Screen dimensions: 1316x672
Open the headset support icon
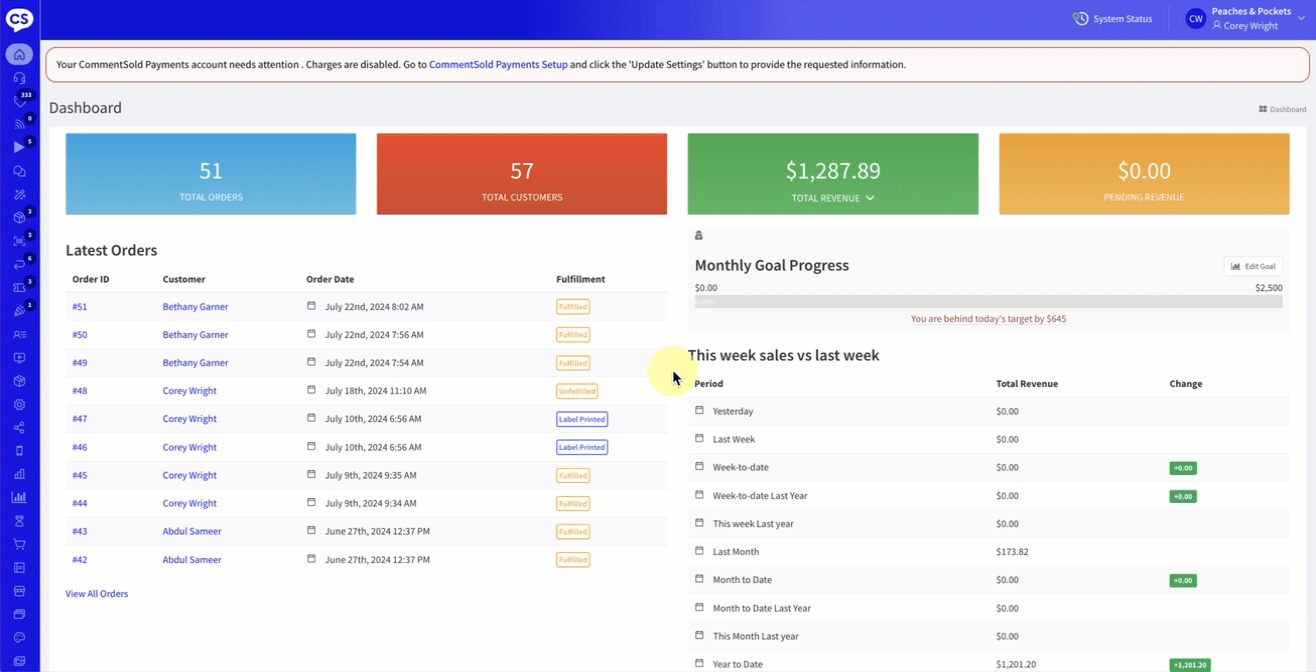tap(19, 78)
